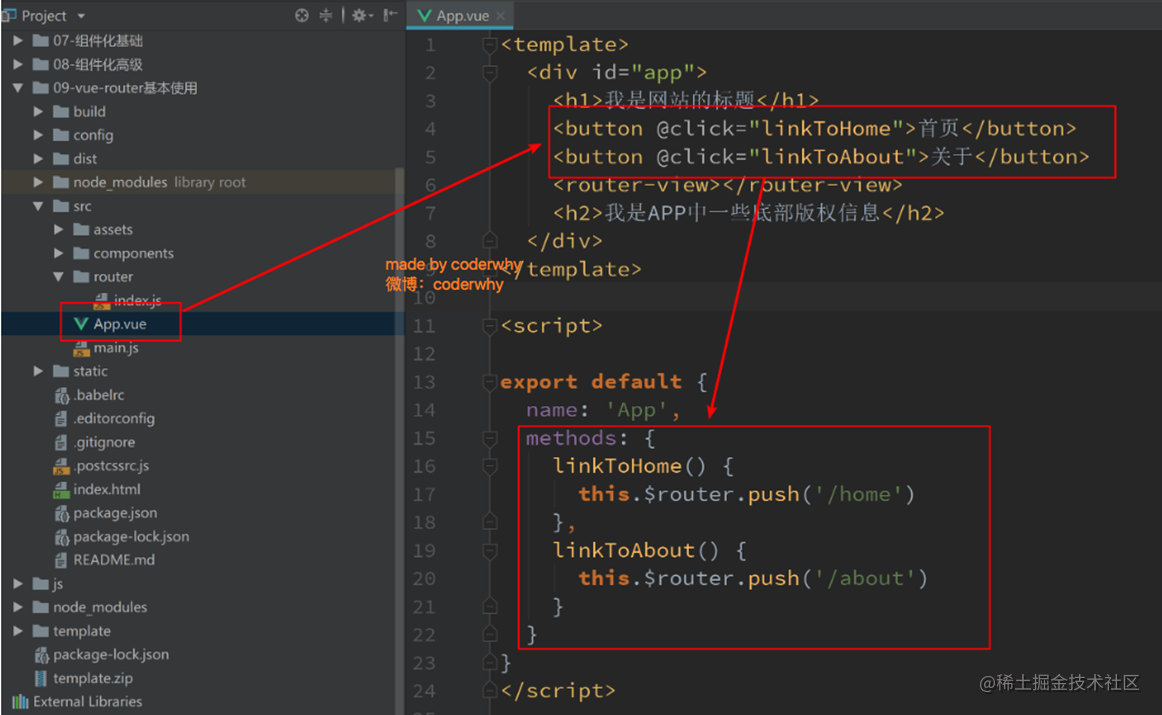1162x715 pixels.
Task: Click the Vue icon next to App.vue in tree
Action: [81, 324]
